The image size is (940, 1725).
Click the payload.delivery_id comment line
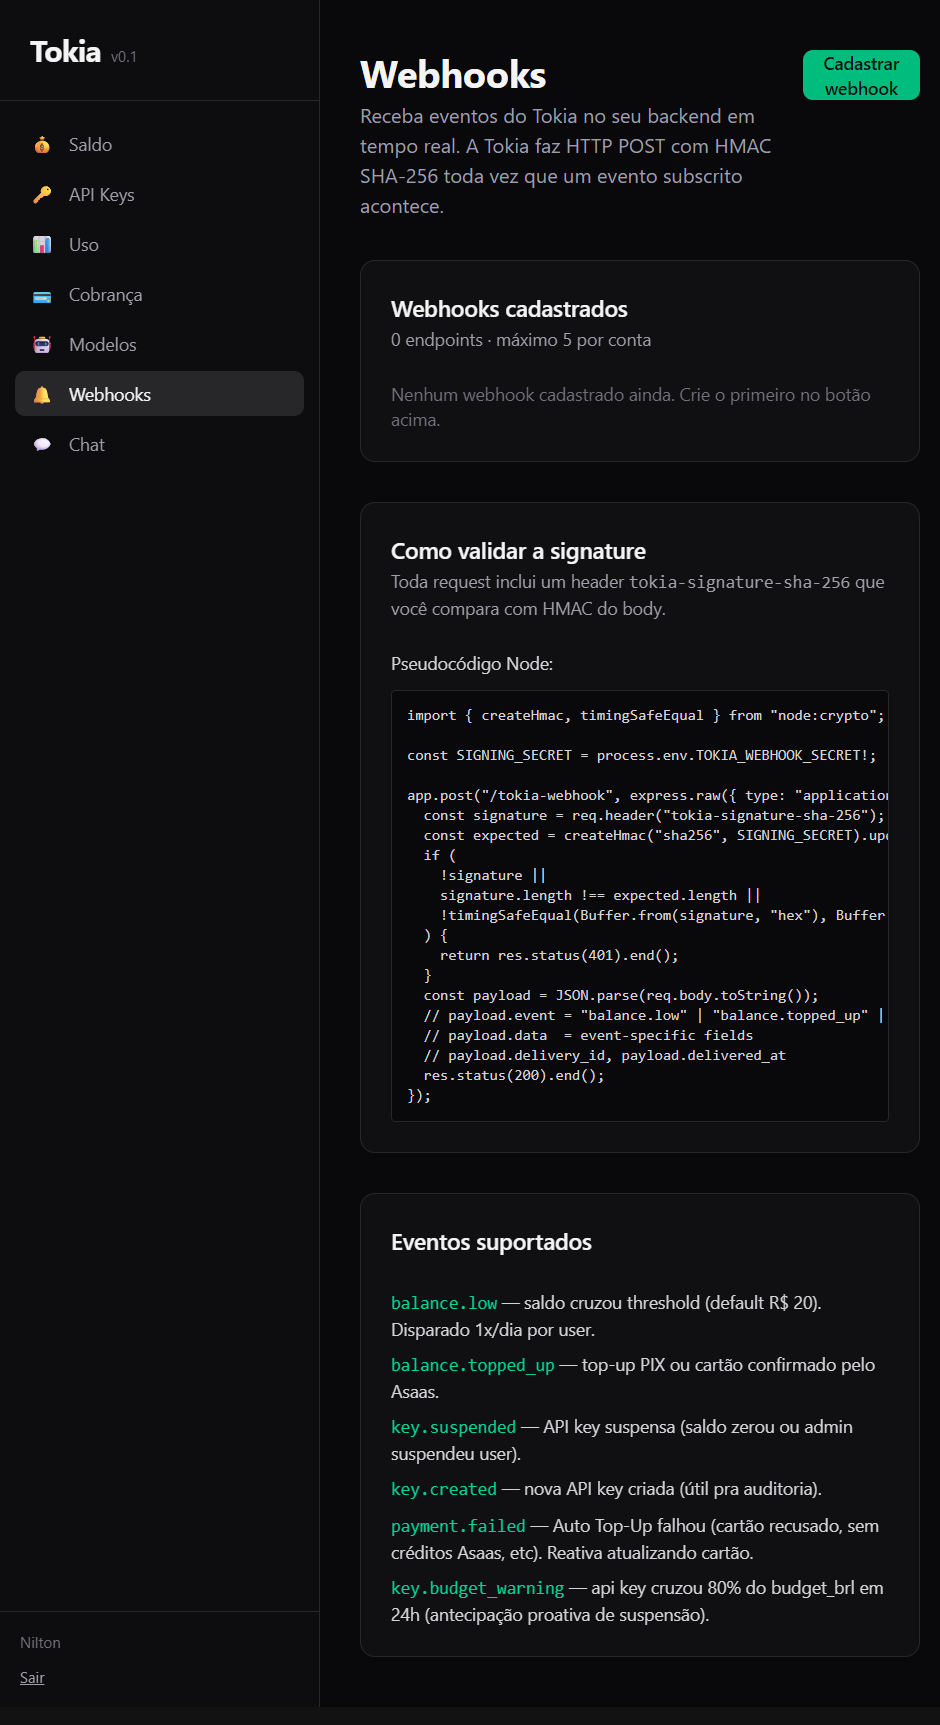tap(605, 1055)
